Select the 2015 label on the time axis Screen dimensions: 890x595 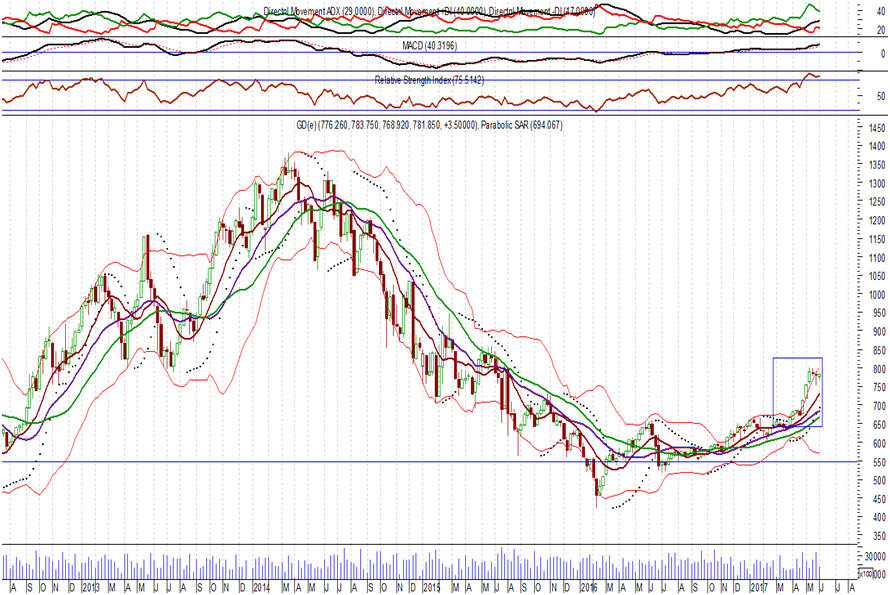pyautogui.click(x=430, y=586)
